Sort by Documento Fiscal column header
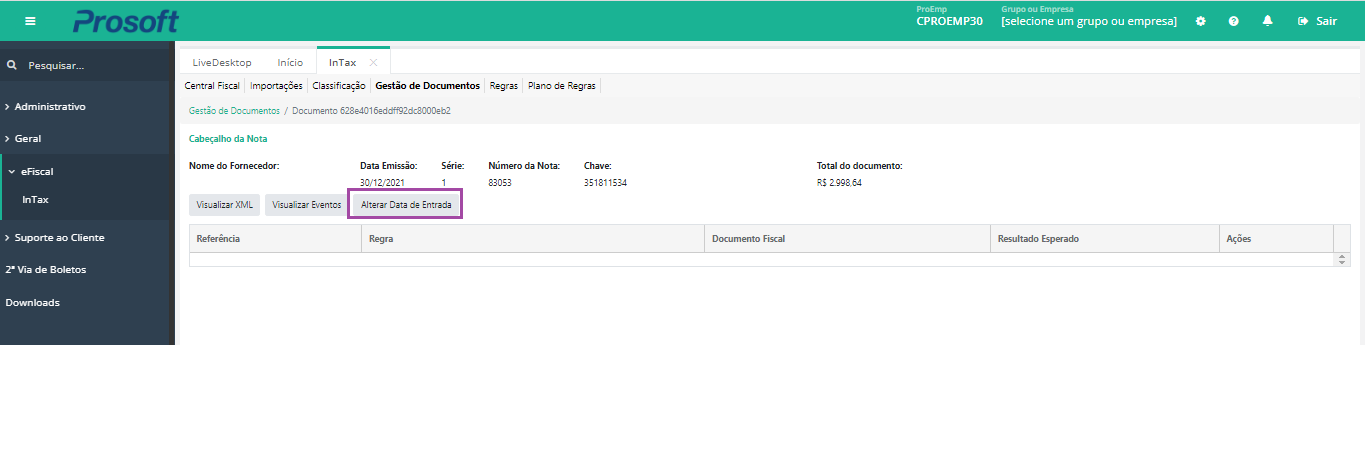Image resolution: width=1365 pixels, height=460 pixels. 847,239
